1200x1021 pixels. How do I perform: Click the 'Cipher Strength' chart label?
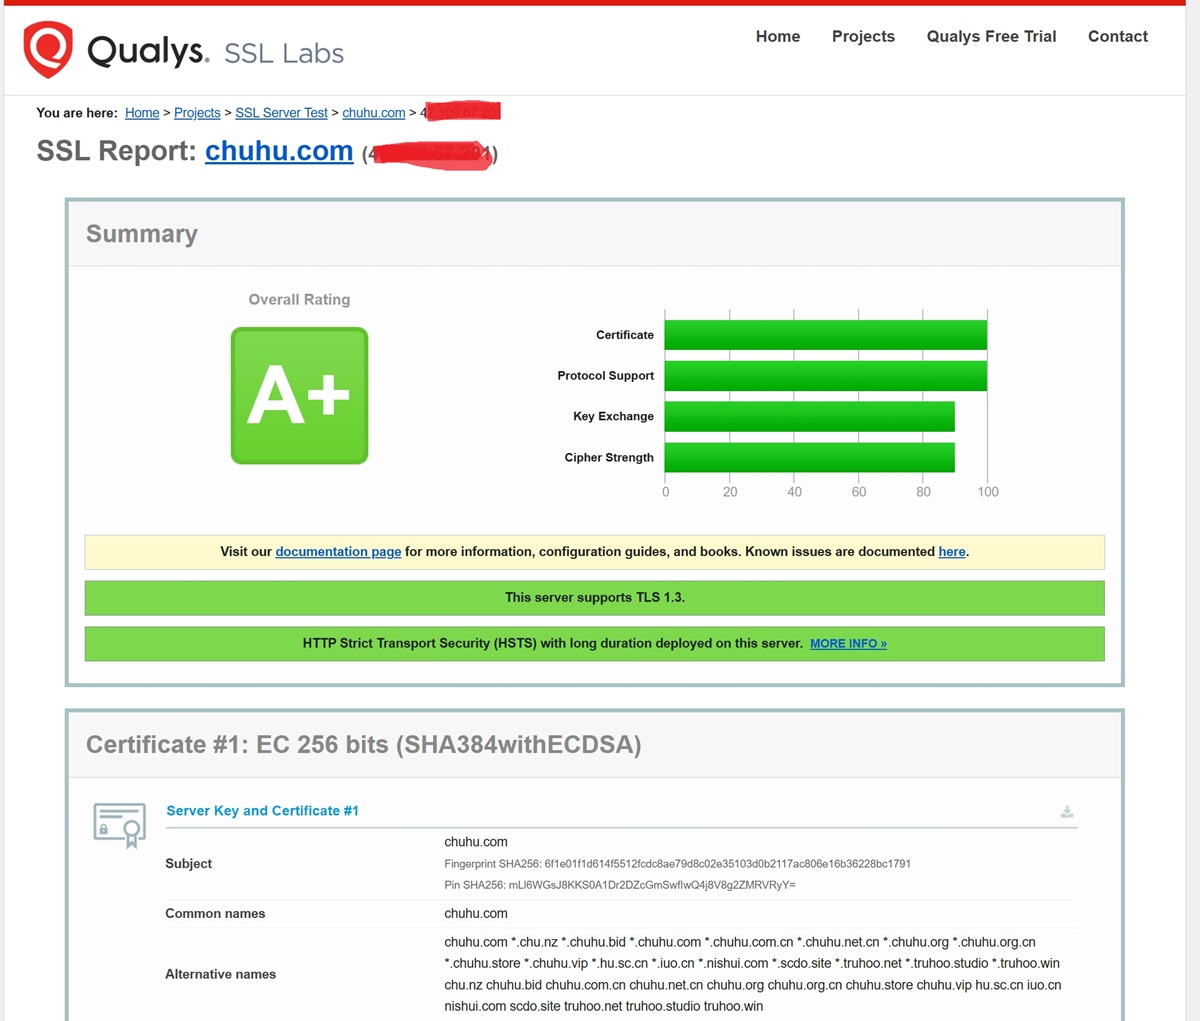(x=609, y=458)
